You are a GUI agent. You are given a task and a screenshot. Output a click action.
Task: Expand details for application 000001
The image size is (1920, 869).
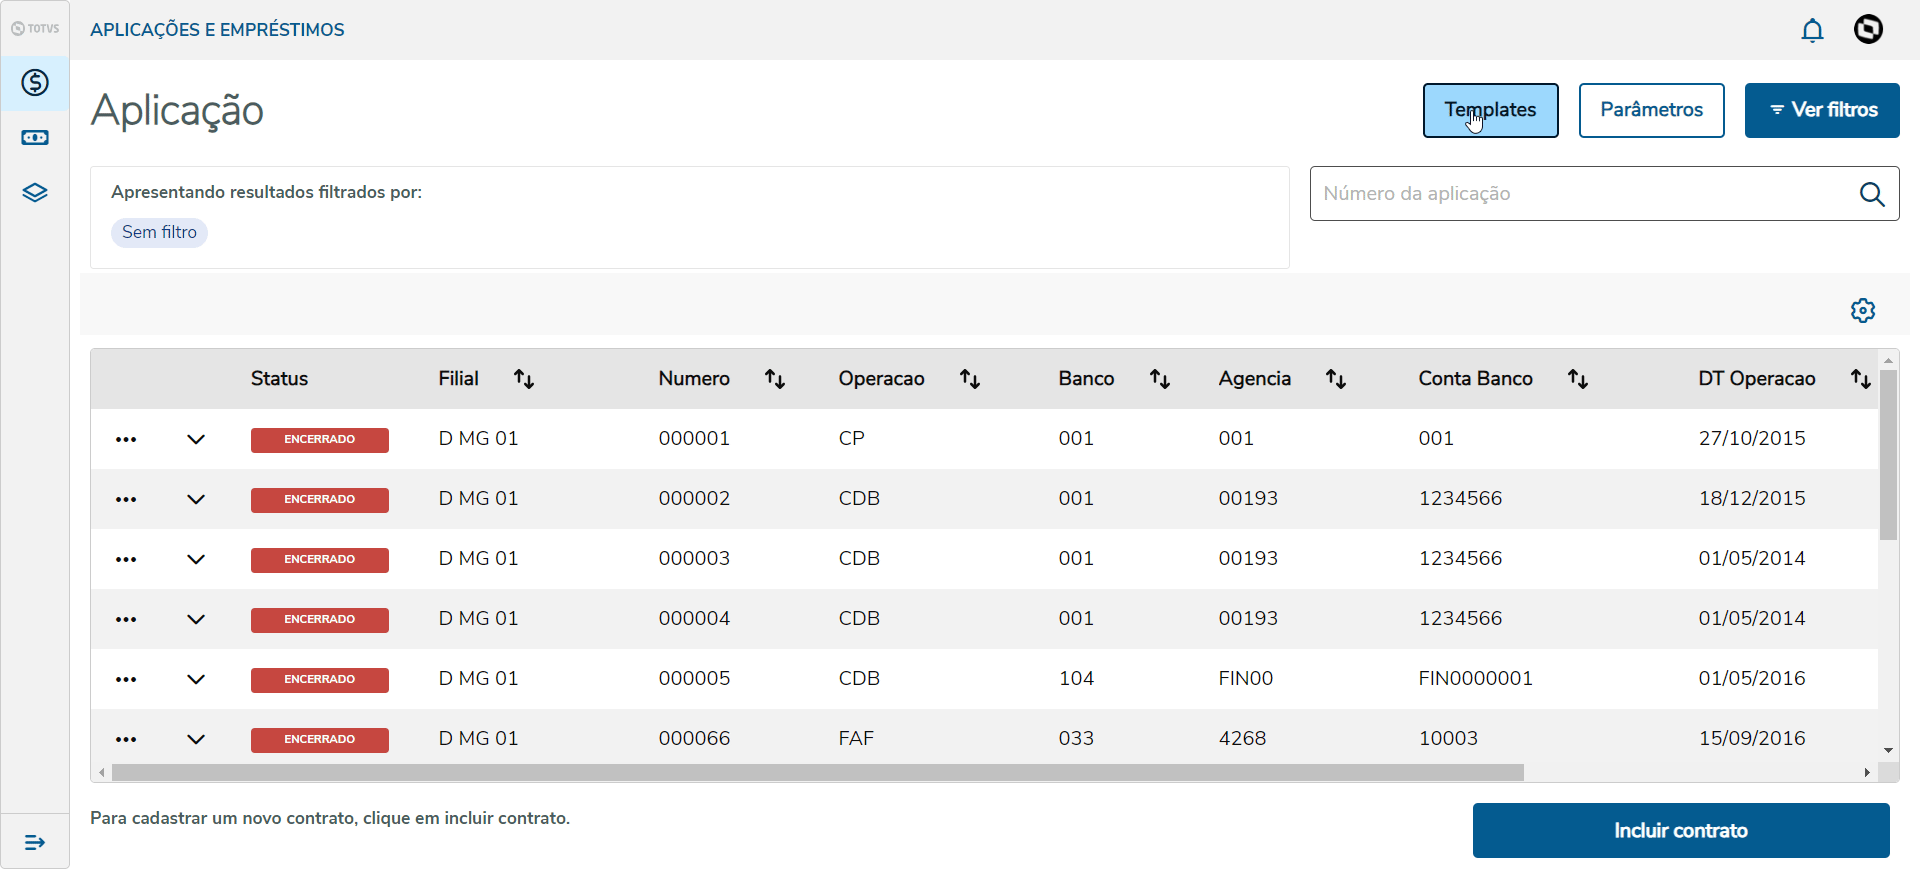tap(196, 439)
